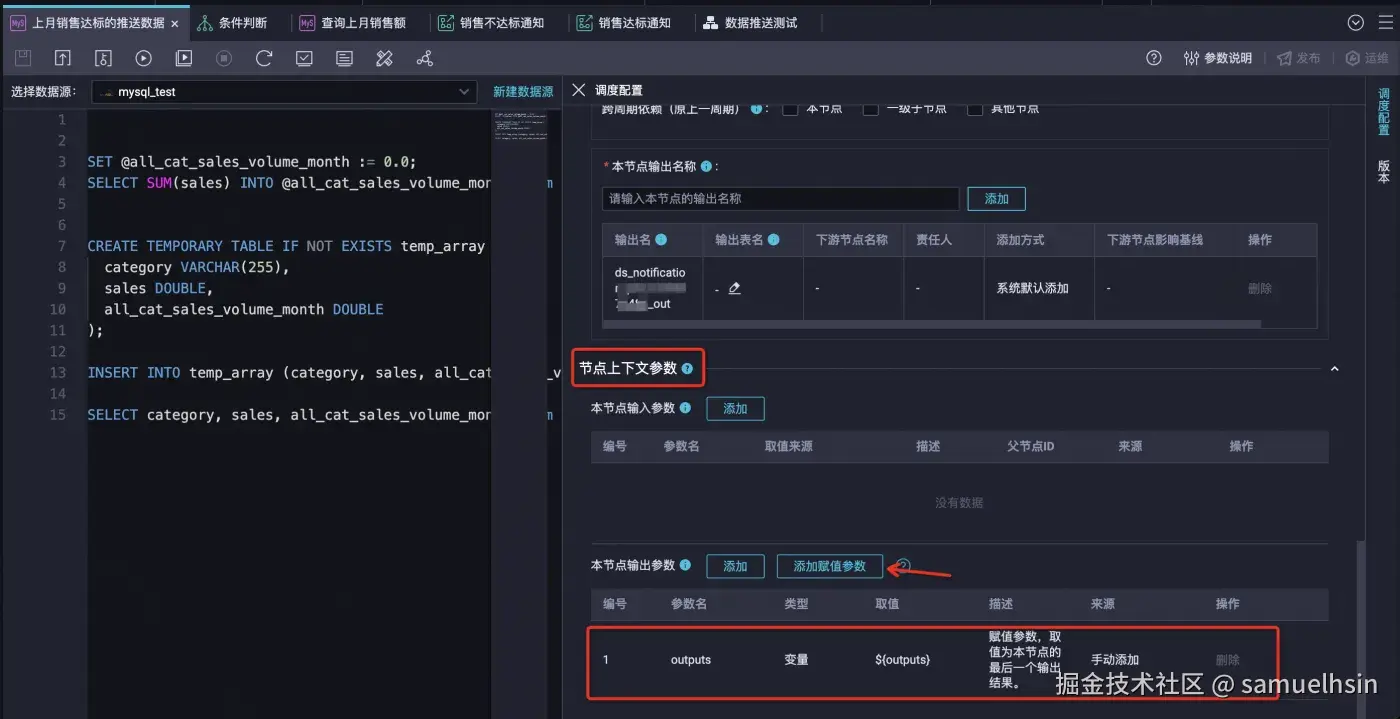Click the smoke test check toolbar icon
This screenshot has height=719, width=1400.
(304, 58)
